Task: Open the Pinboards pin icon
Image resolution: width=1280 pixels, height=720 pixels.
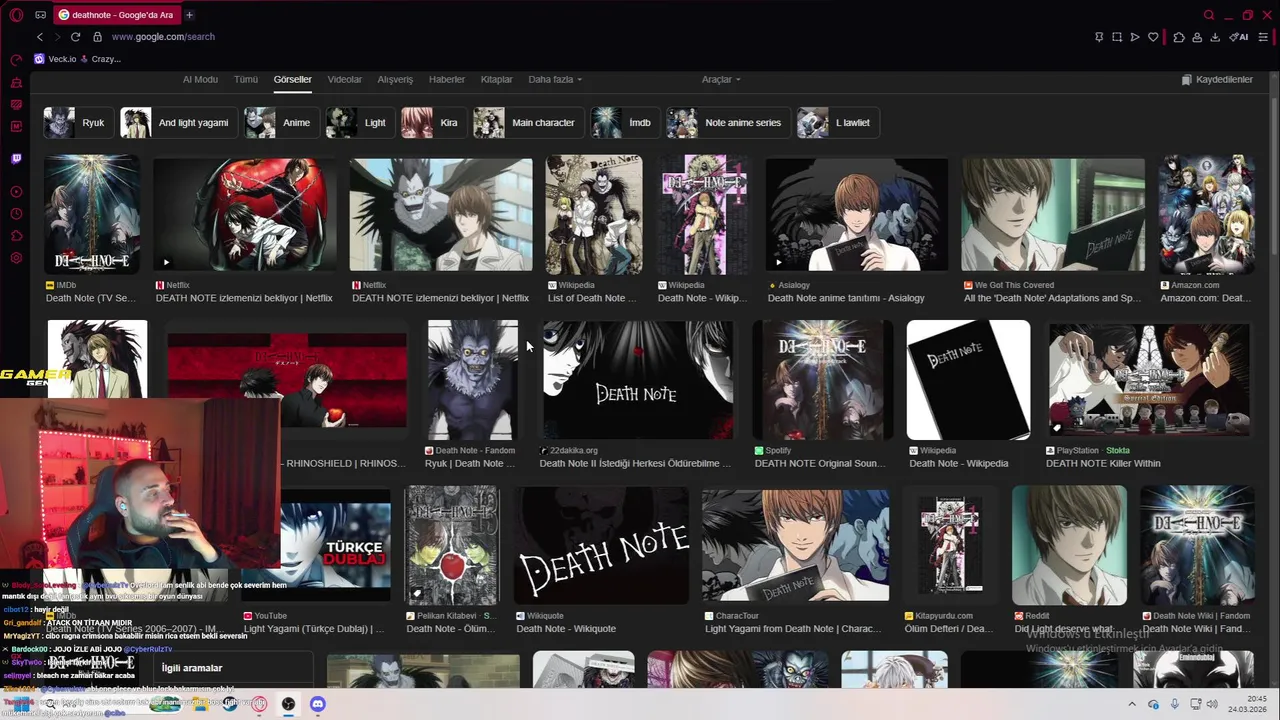Action: pyautogui.click(x=1099, y=37)
